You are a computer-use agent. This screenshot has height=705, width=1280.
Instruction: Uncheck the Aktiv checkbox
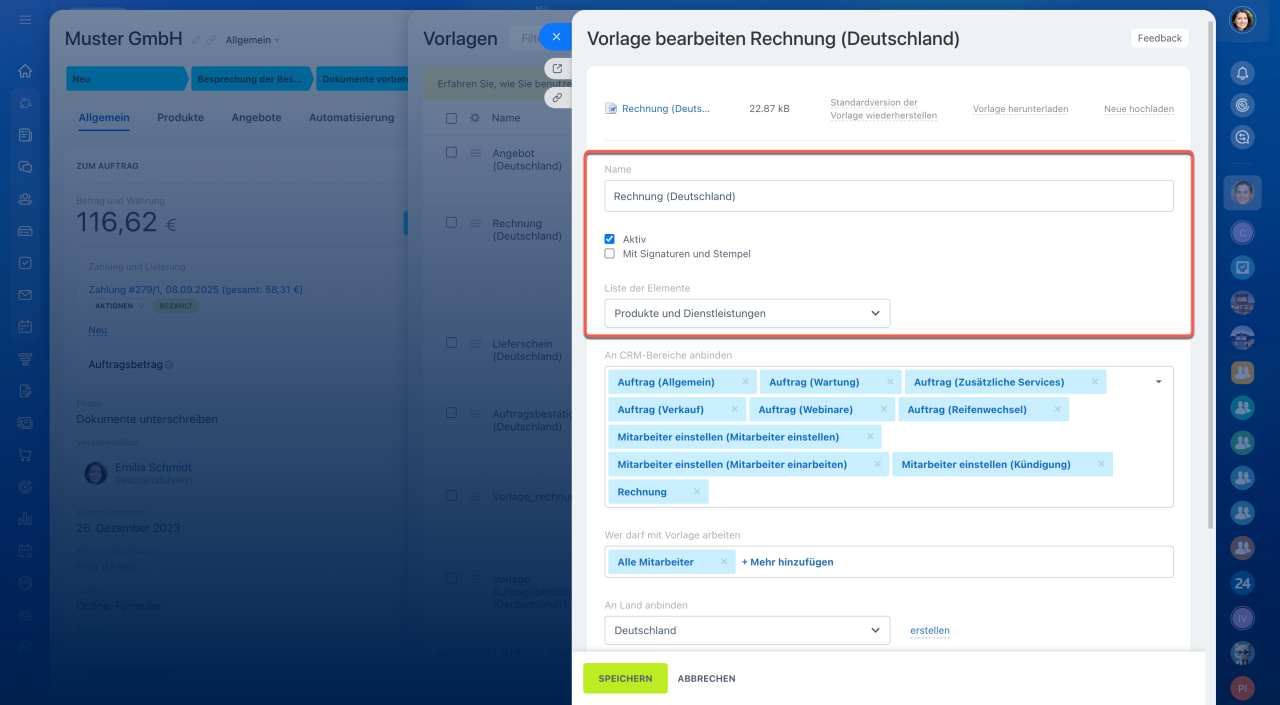pos(610,239)
